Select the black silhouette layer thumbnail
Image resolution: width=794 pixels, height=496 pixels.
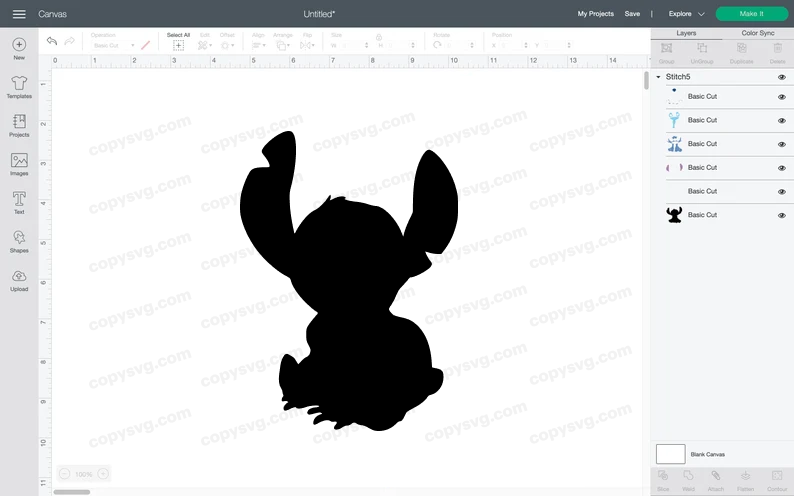pos(674,215)
